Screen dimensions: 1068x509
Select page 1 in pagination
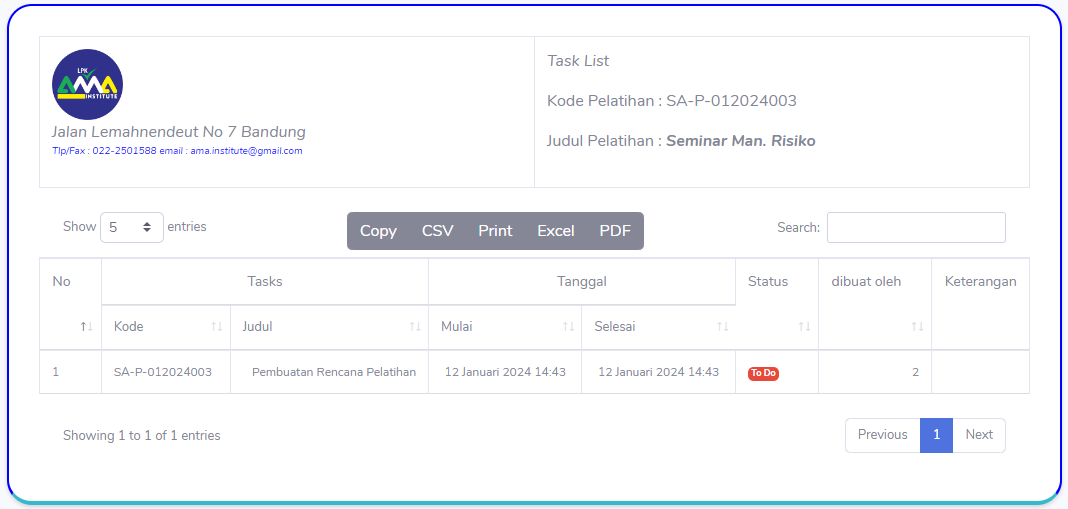(x=936, y=435)
